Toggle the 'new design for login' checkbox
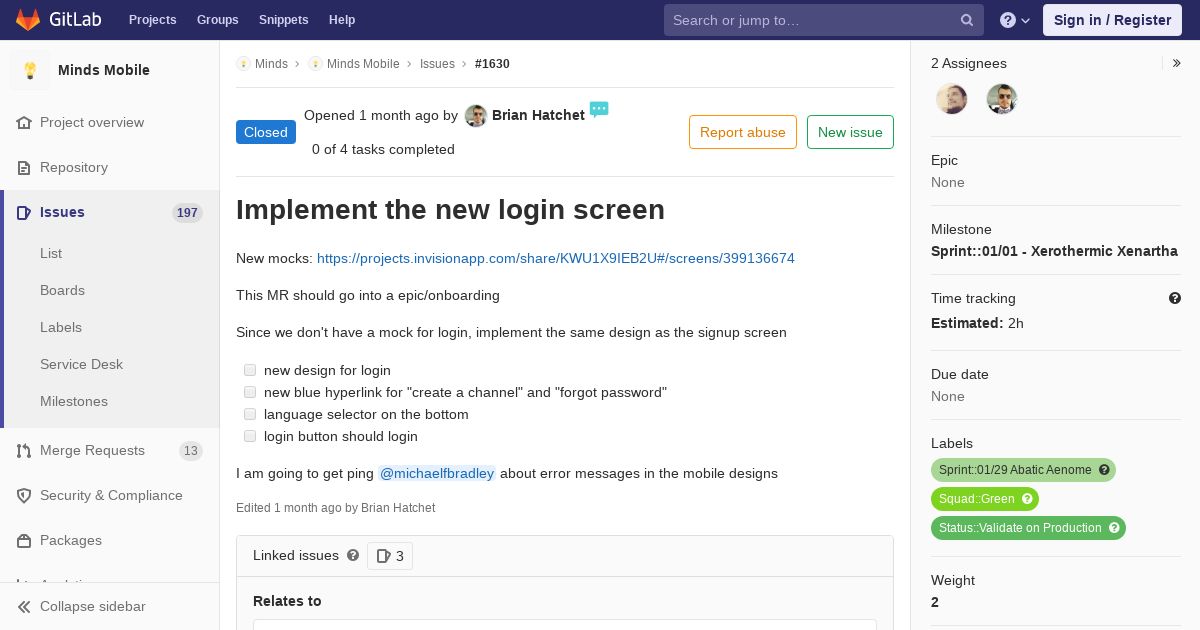The height and width of the screenshot is (630, 1200). [250, 370]
